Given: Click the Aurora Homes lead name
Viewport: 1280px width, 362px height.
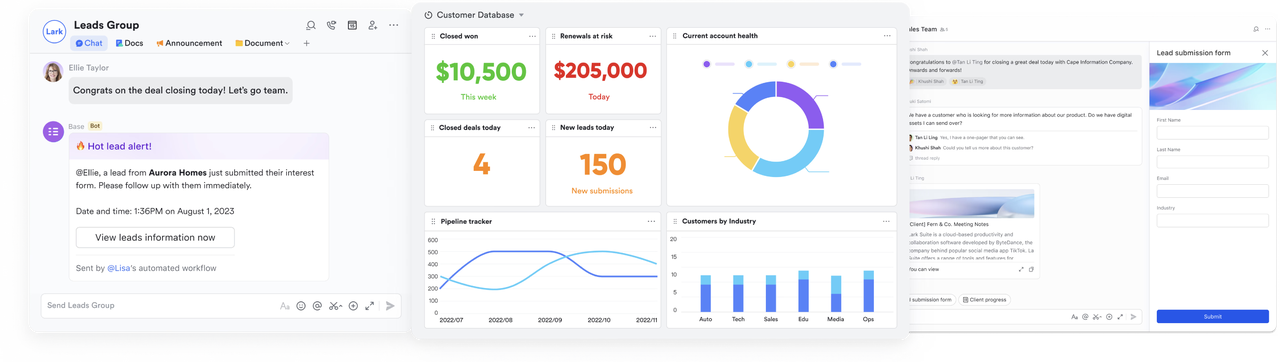Looking at the screenshot, I should click(x=177, y=172).
